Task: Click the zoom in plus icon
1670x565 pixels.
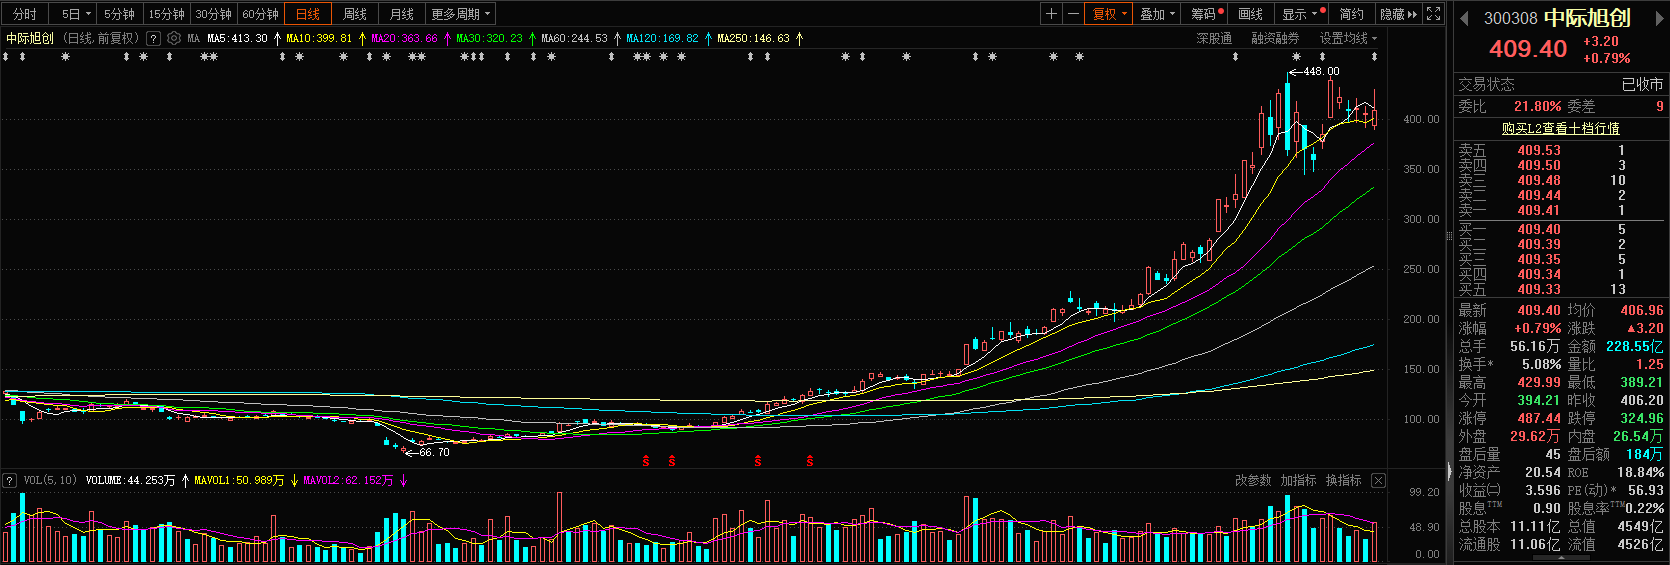Action: (x=1051, y=14)
